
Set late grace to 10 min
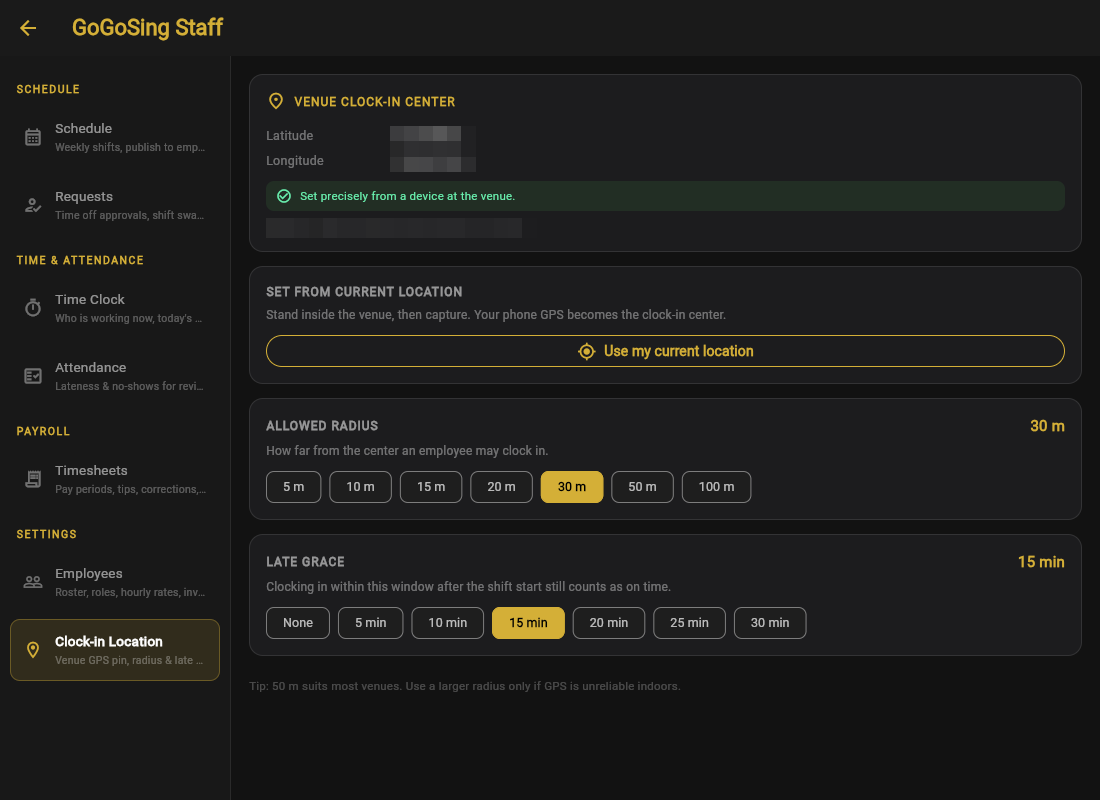click(x=448, y=623)
